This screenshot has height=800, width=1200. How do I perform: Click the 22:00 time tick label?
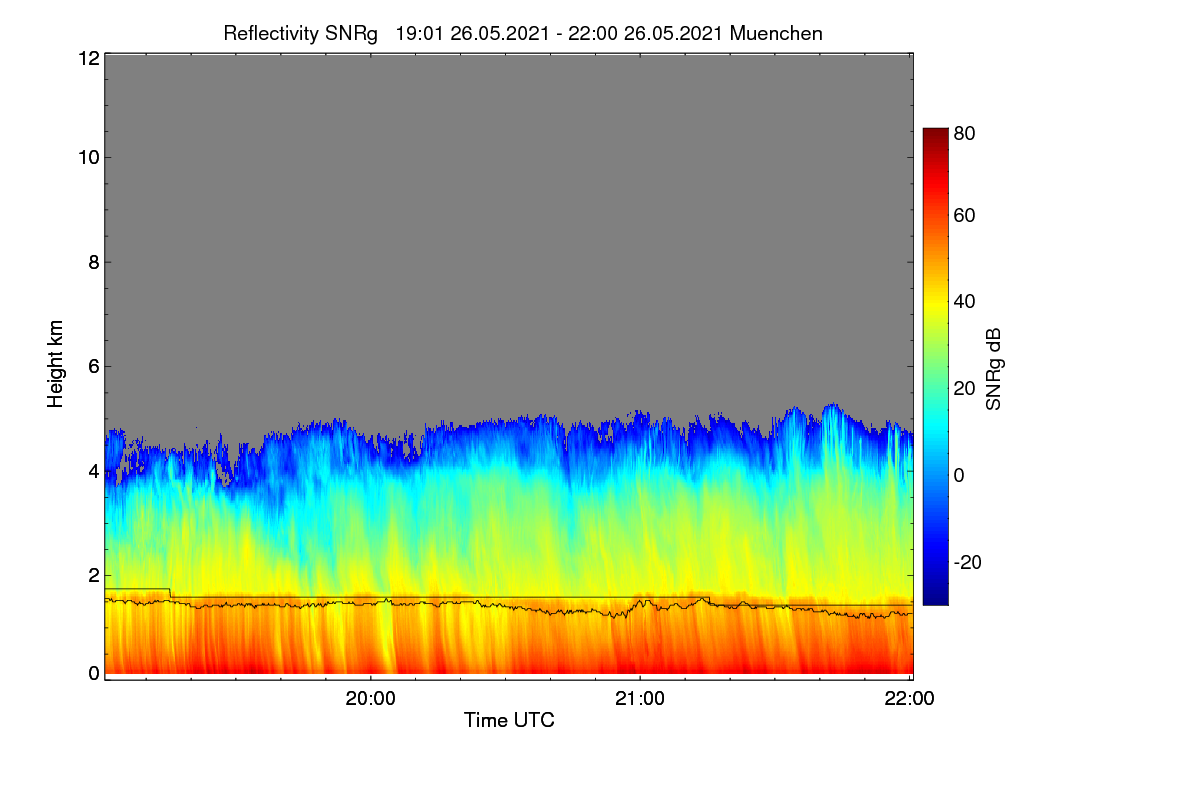pos(910,699)
